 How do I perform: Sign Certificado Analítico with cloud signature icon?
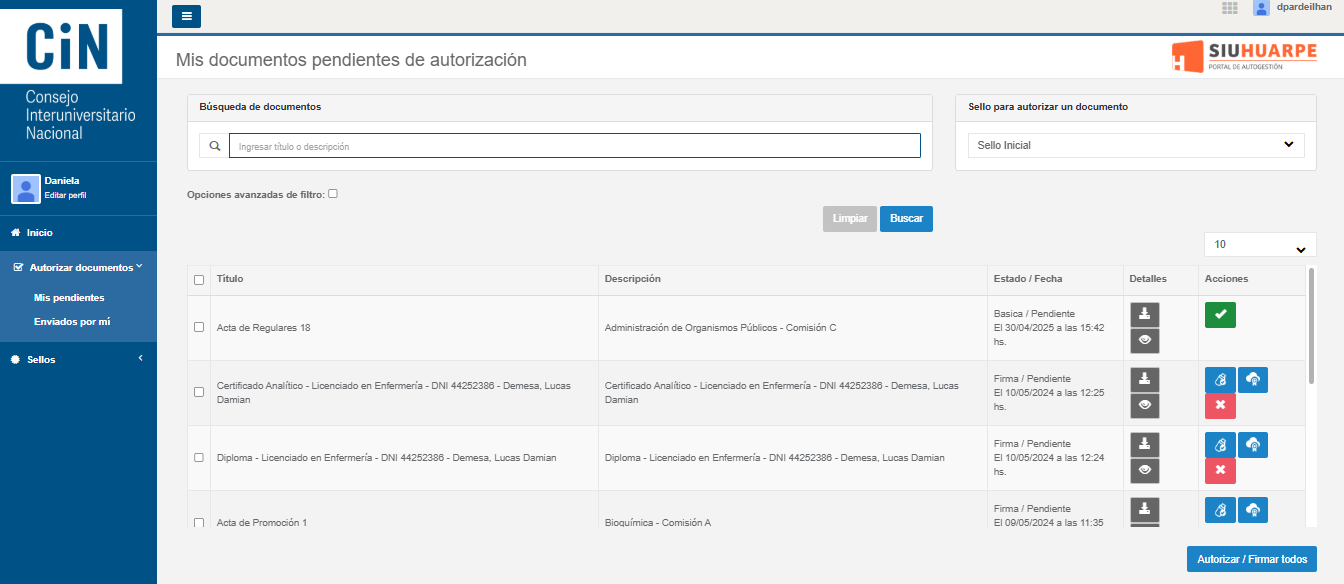pos(1252,379)
